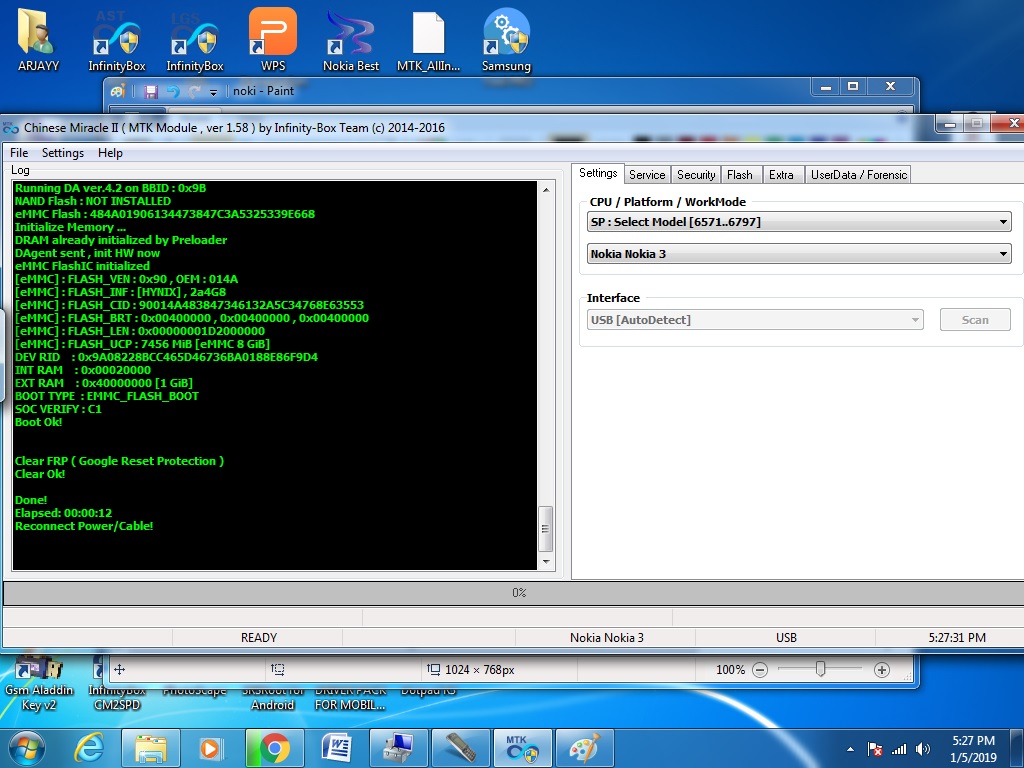
Task: Open Microsoft Word from the taskbar
Action: point(336,748)
